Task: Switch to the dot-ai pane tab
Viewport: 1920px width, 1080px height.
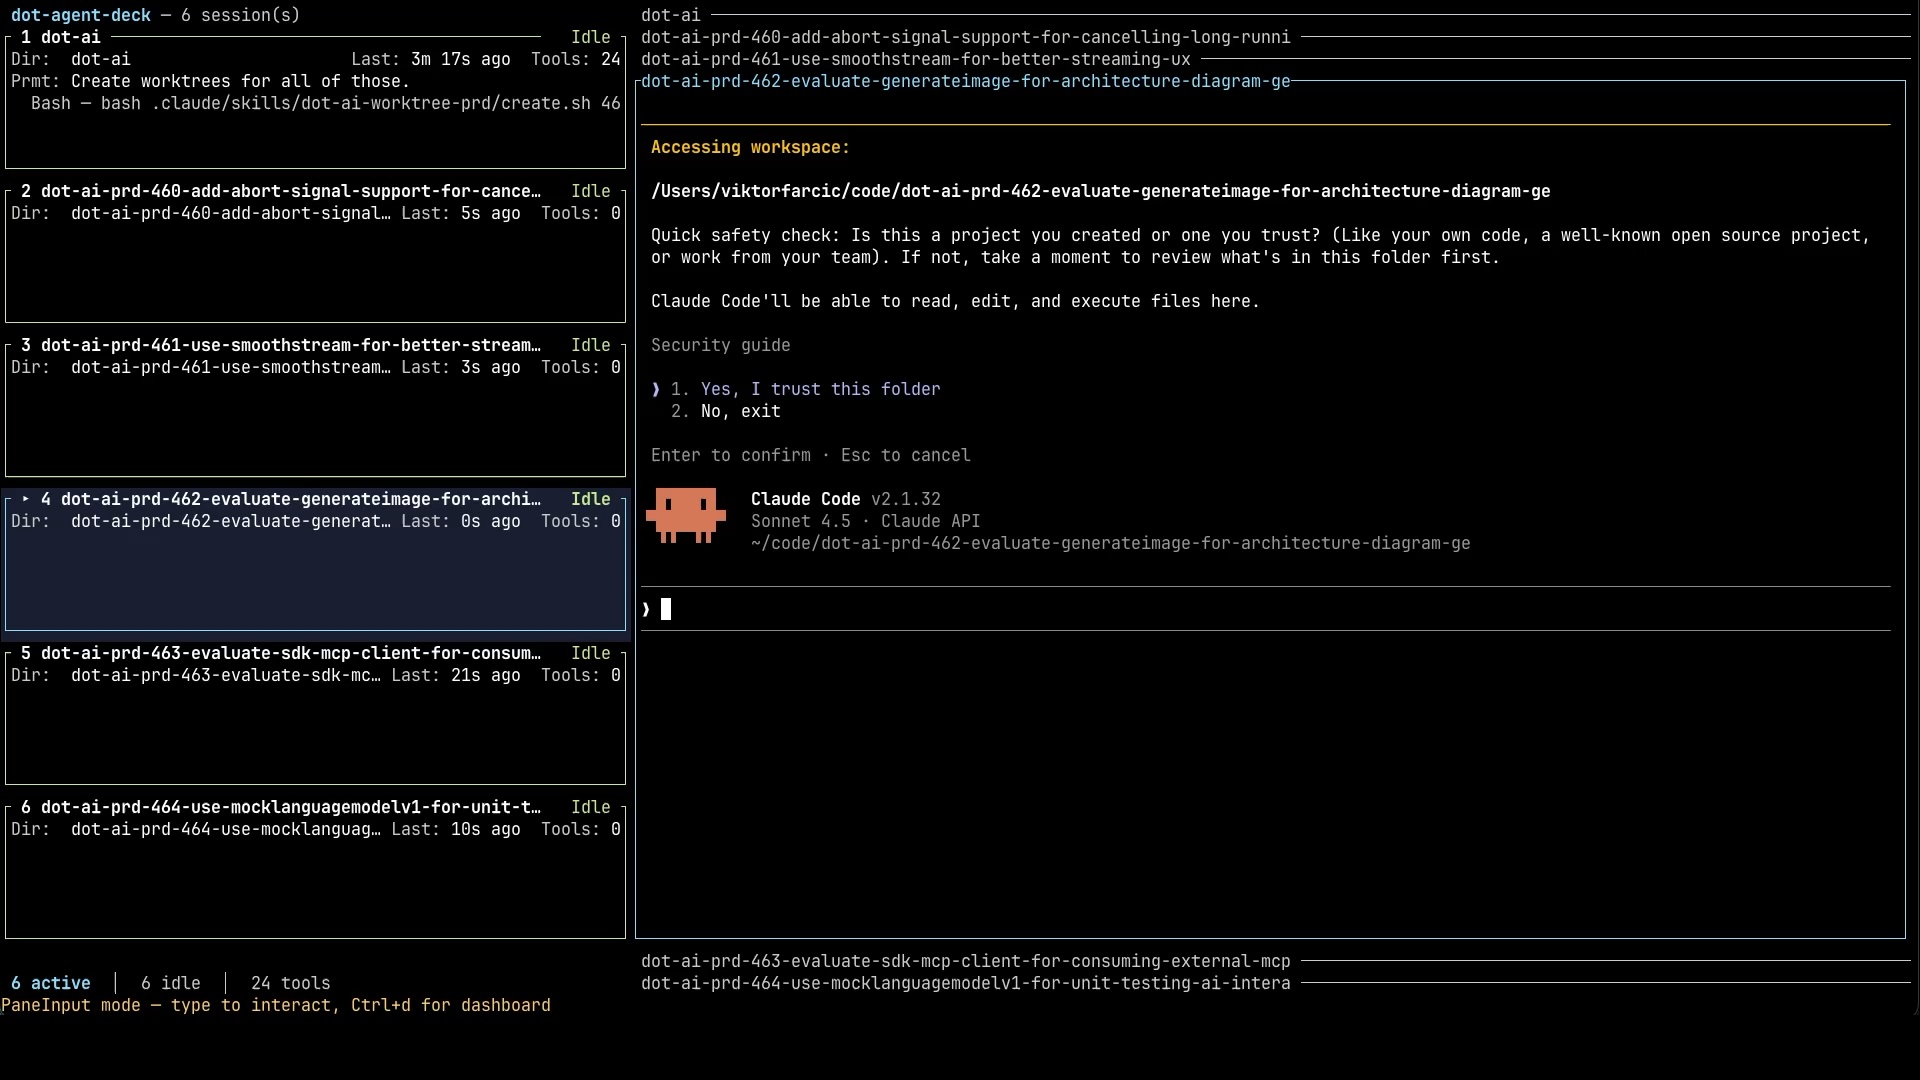Action: coord(671,15)
